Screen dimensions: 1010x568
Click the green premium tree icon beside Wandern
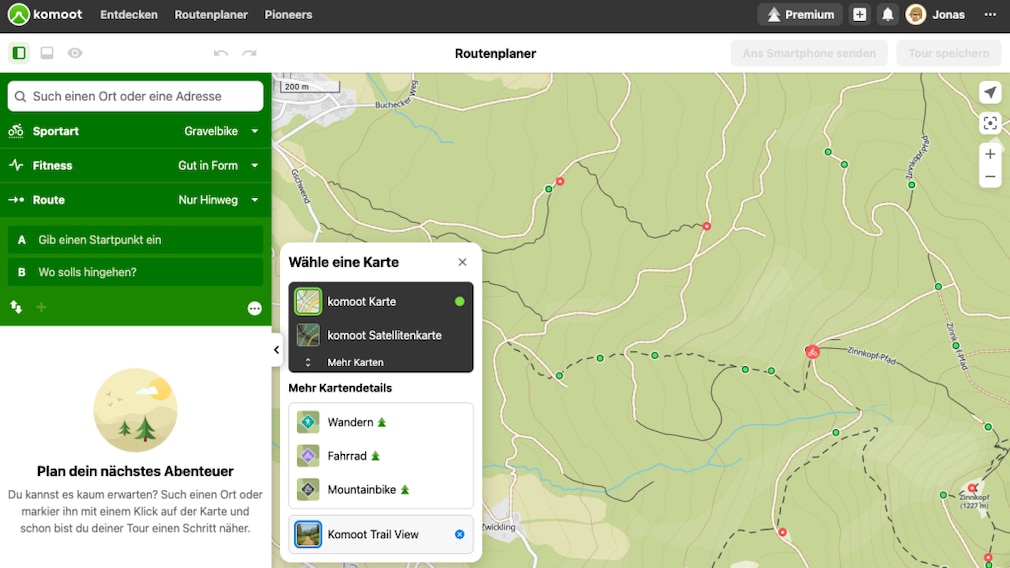pyautogui.click(x=381, y=422)
